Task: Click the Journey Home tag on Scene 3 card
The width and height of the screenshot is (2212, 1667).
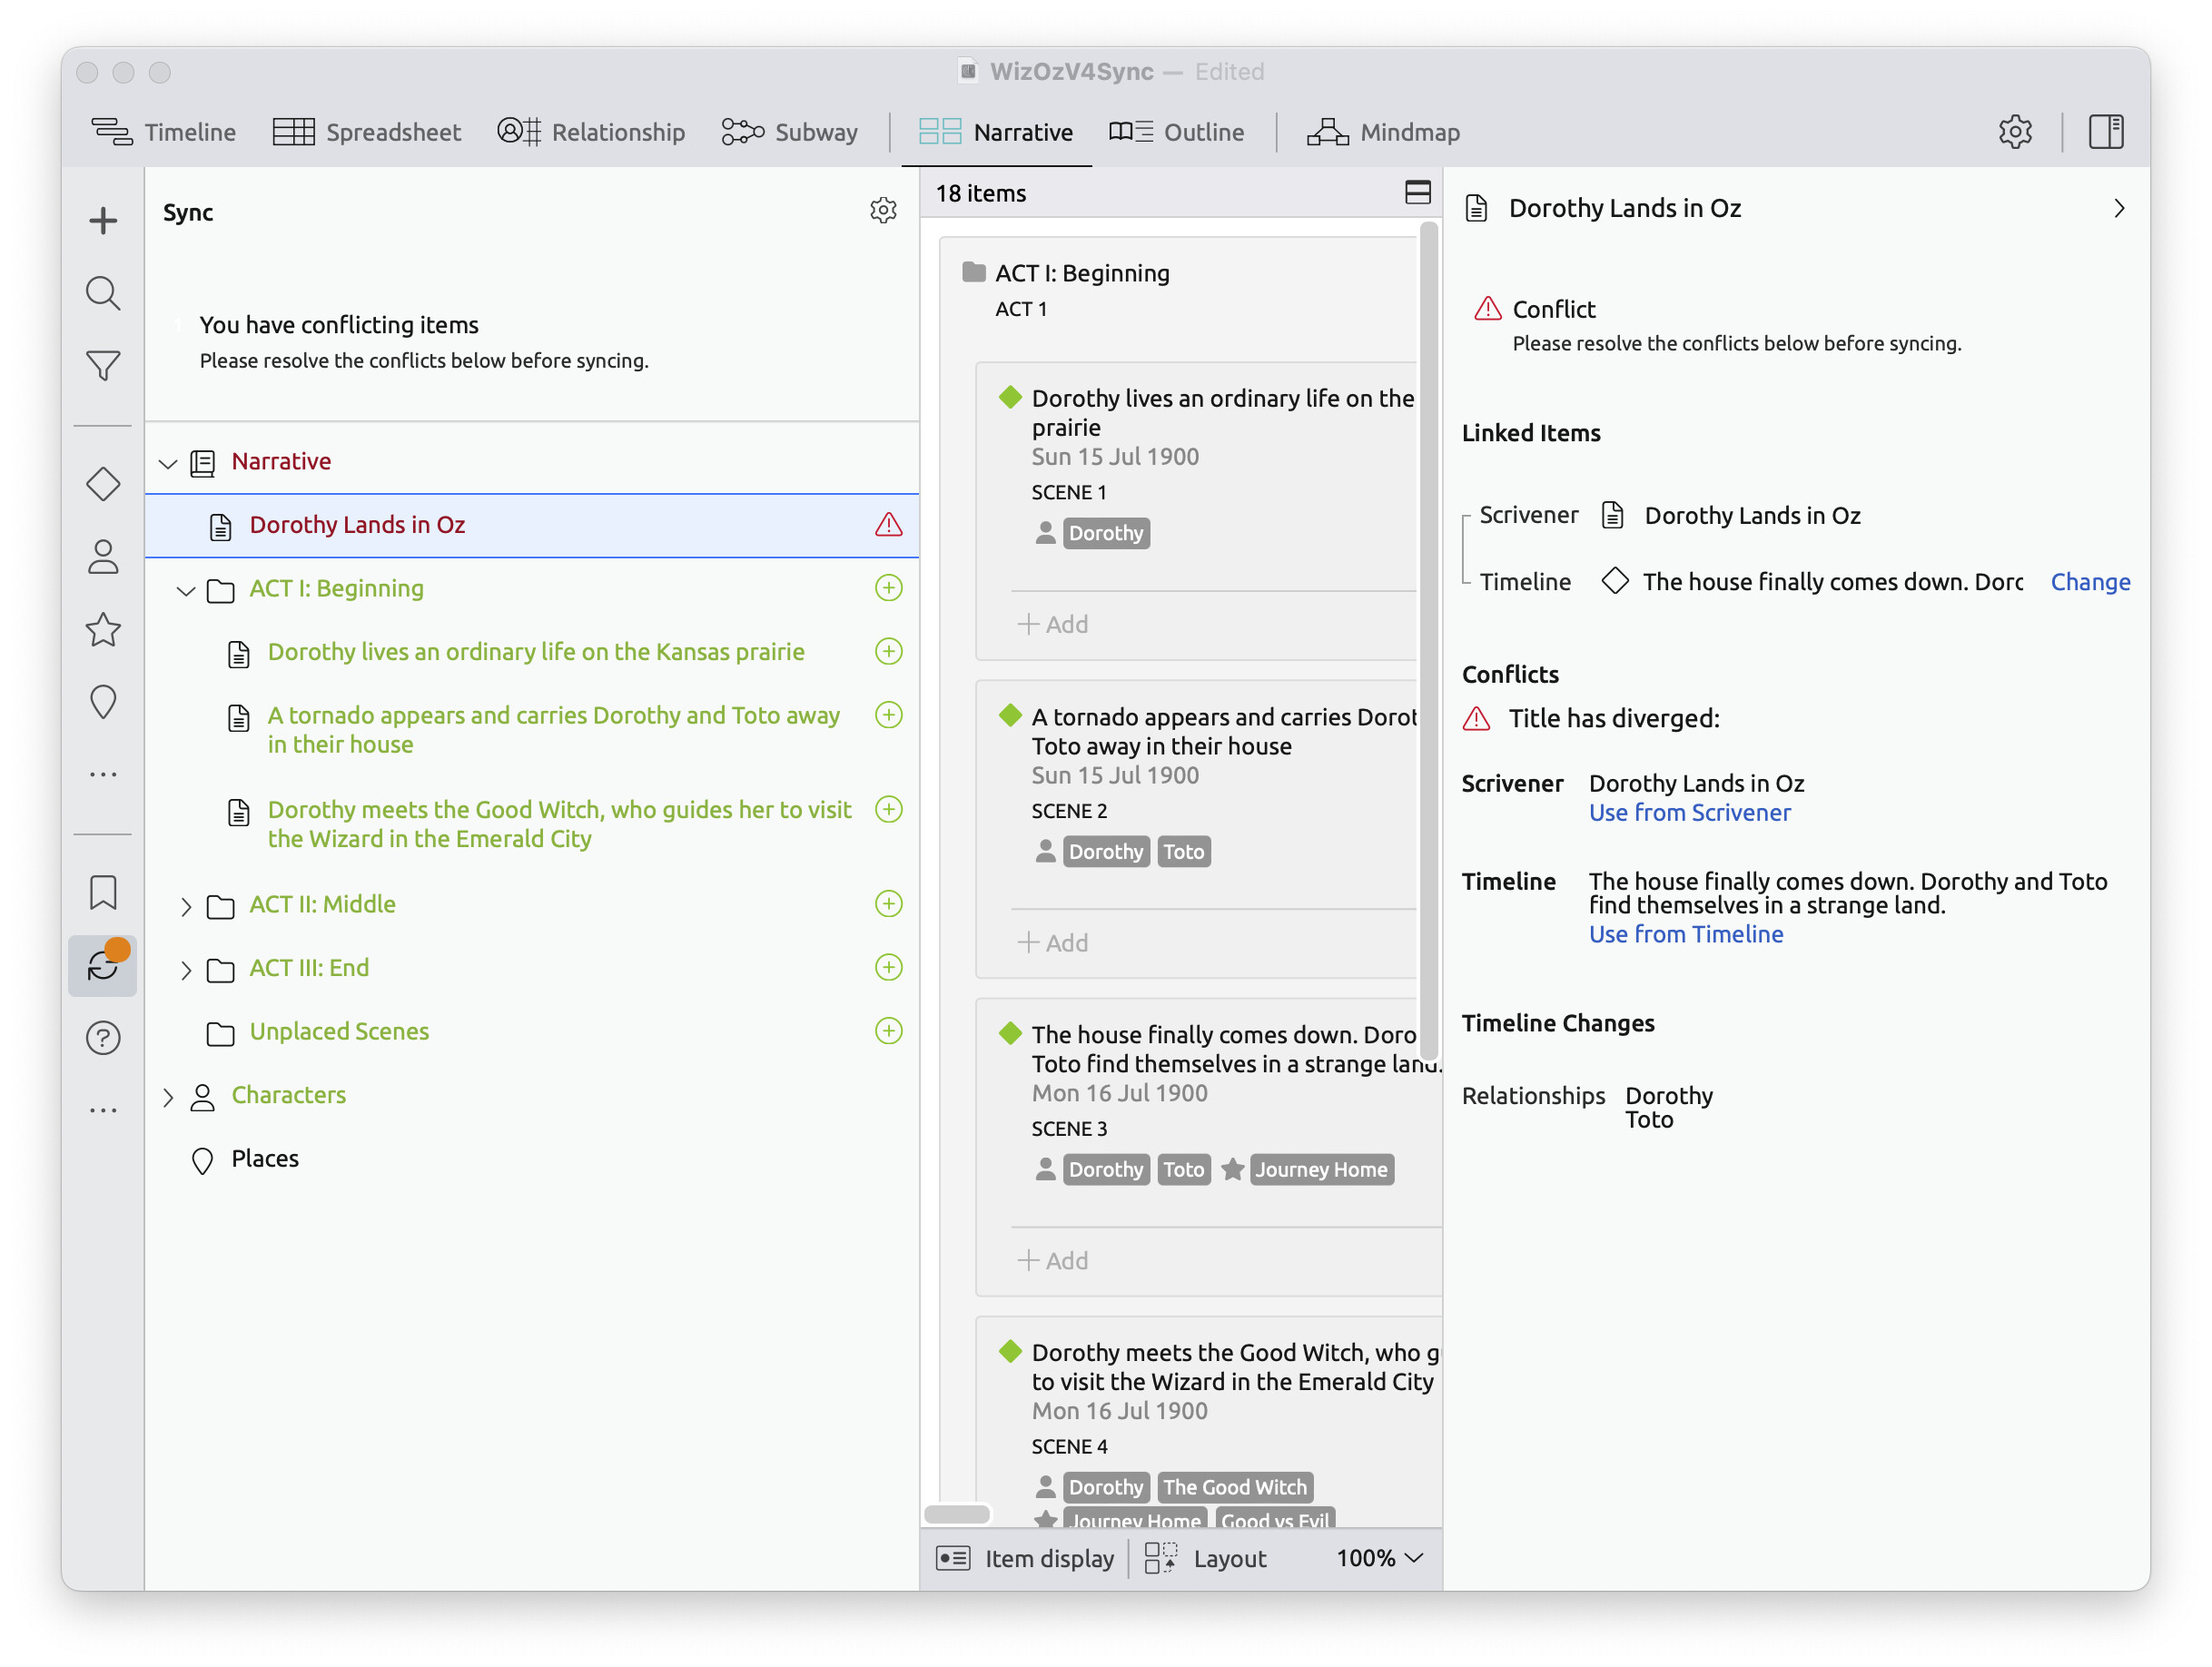Action: click(1320, 1169)
